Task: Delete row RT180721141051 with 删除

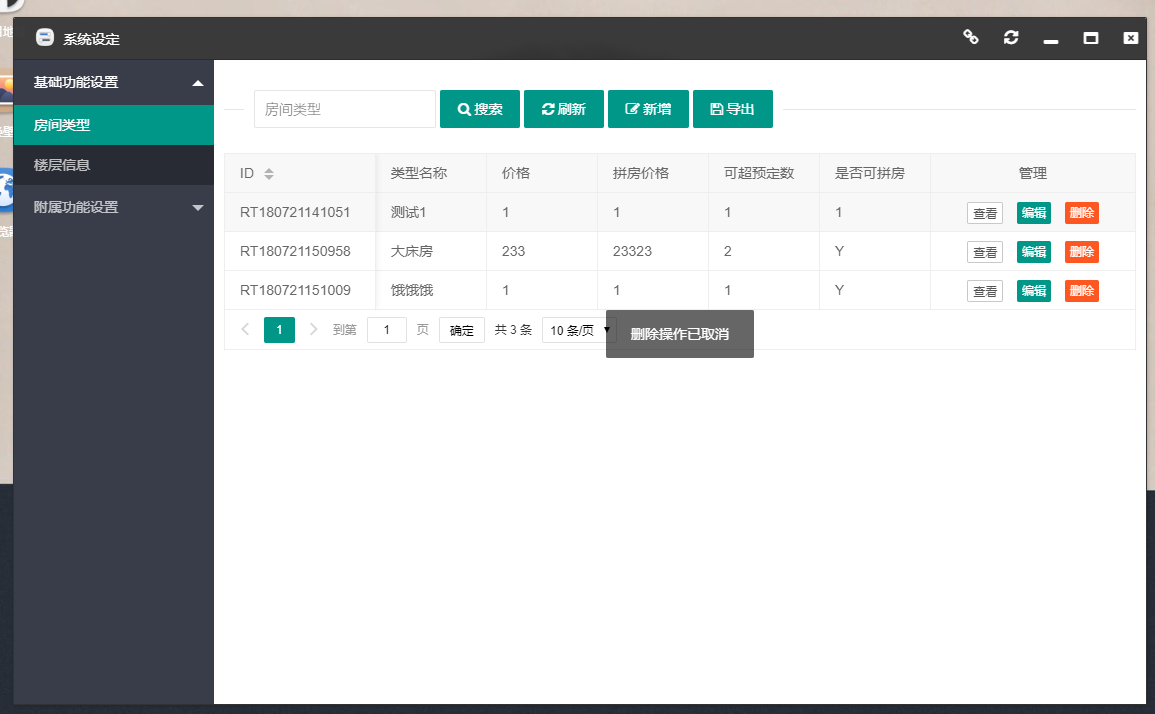Action: click(x=1081, y=213)
